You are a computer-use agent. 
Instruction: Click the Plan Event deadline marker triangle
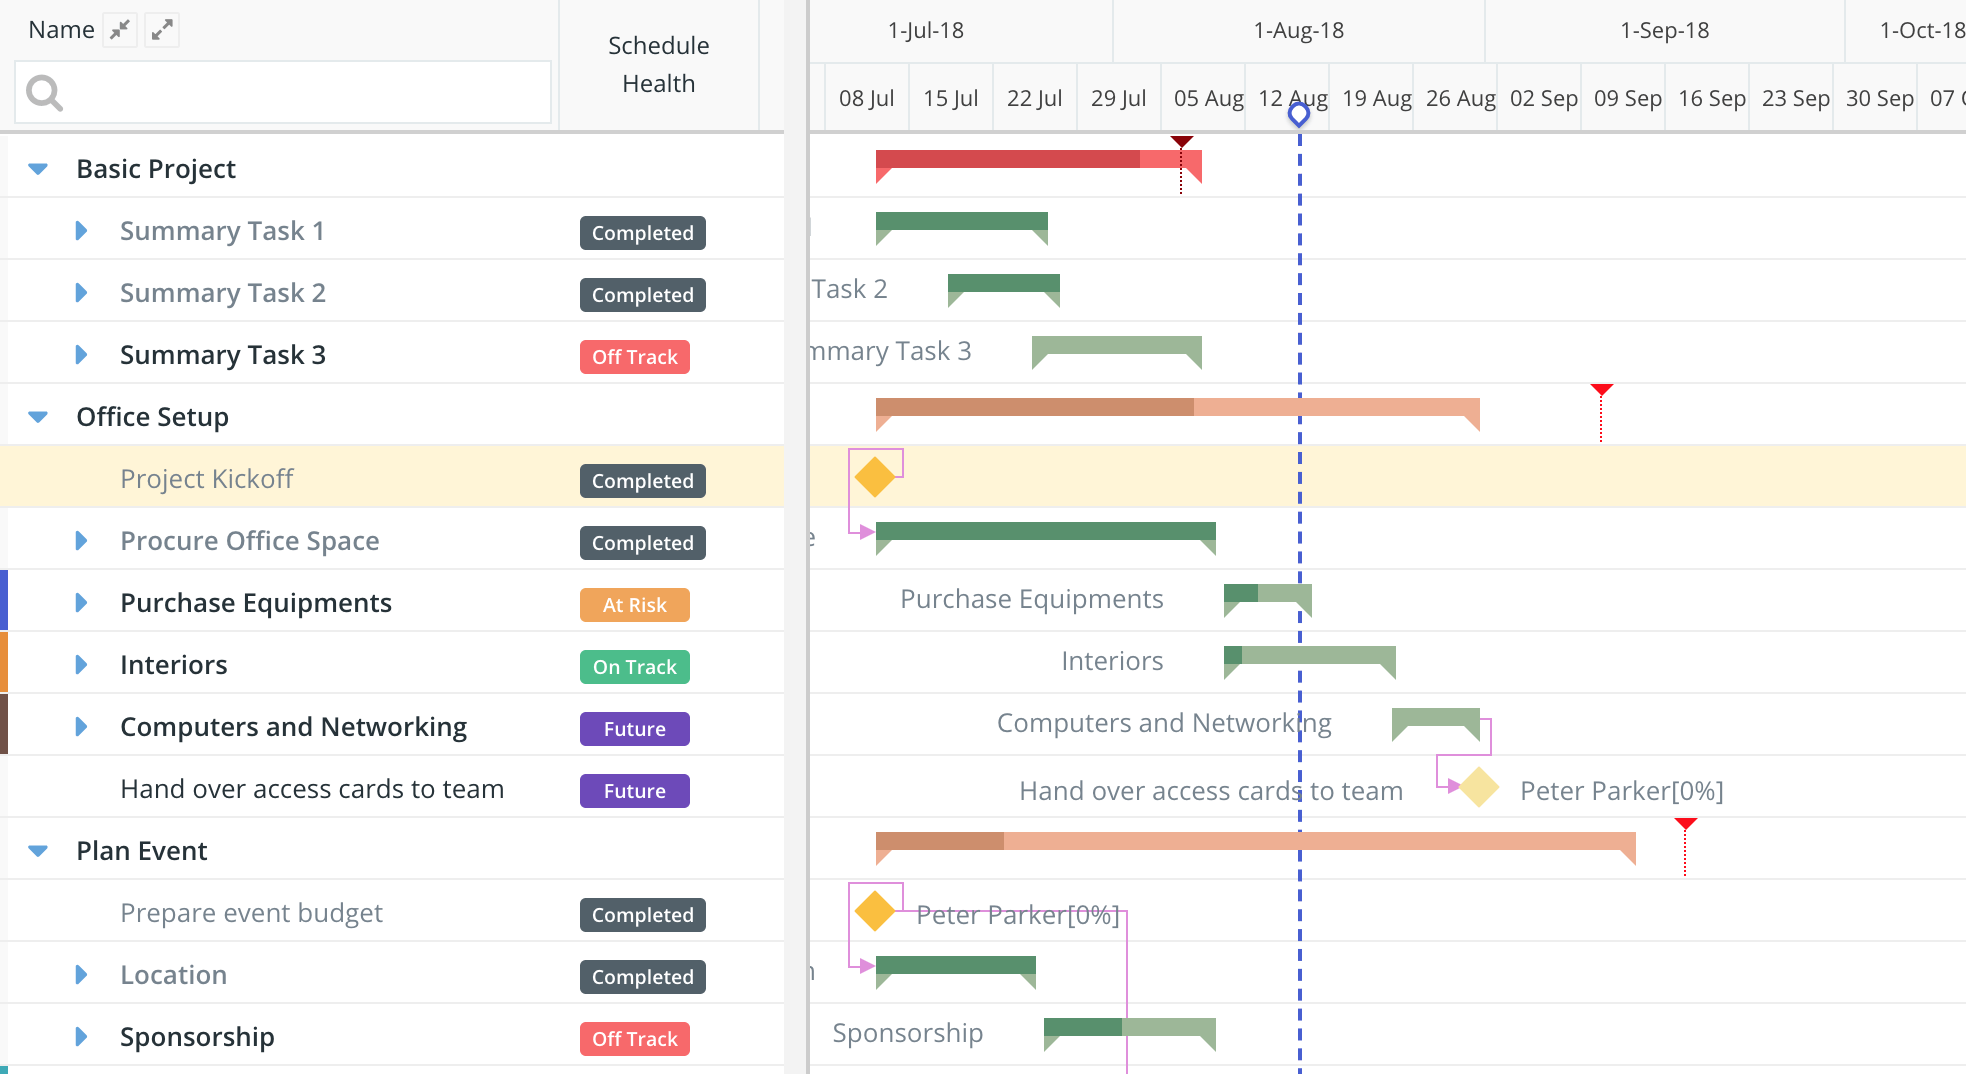click(1686, 824)
